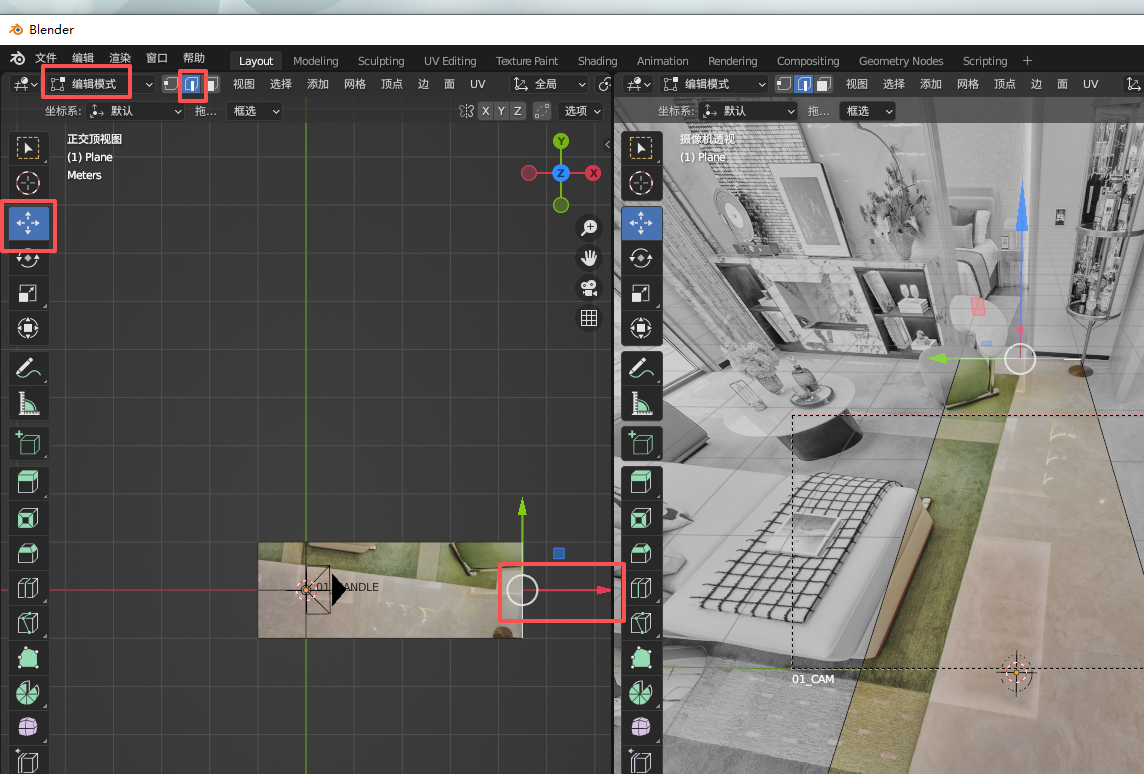Toggle camera view icon in left viewport

pos(589,288)
